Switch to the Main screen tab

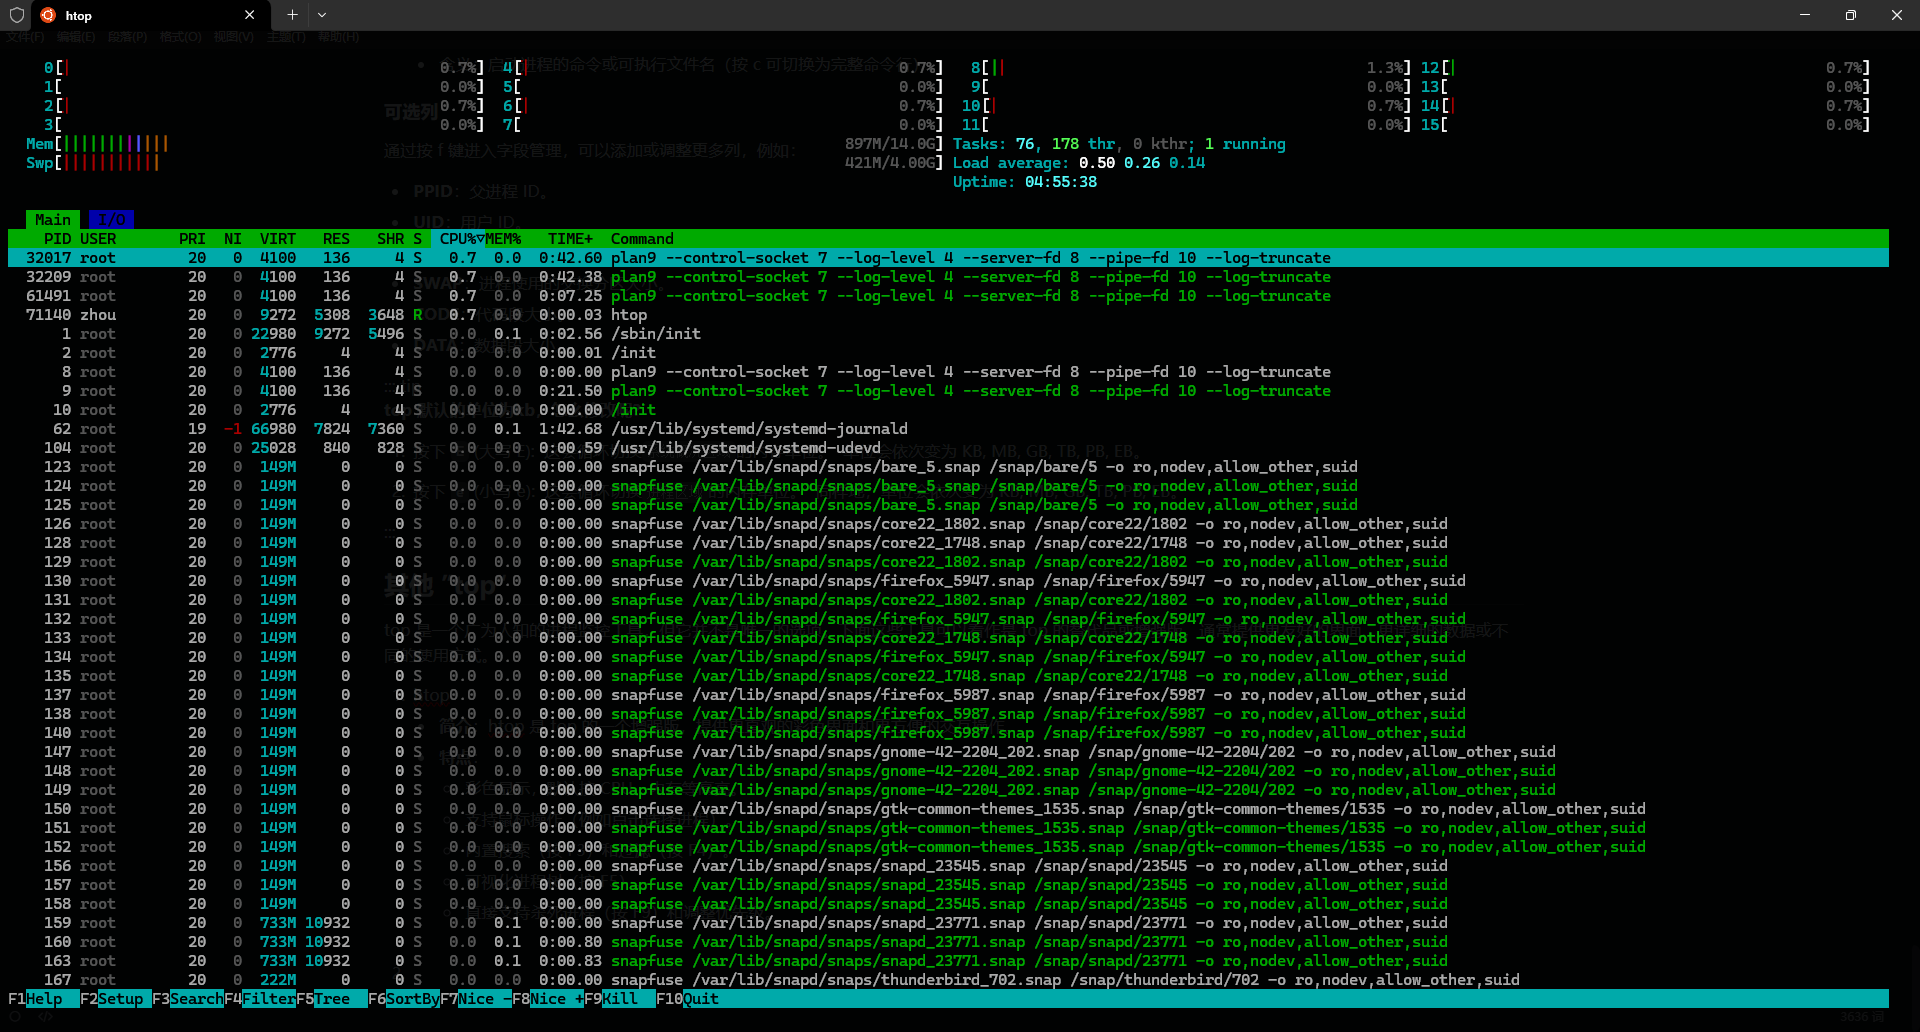click(53, 220)
